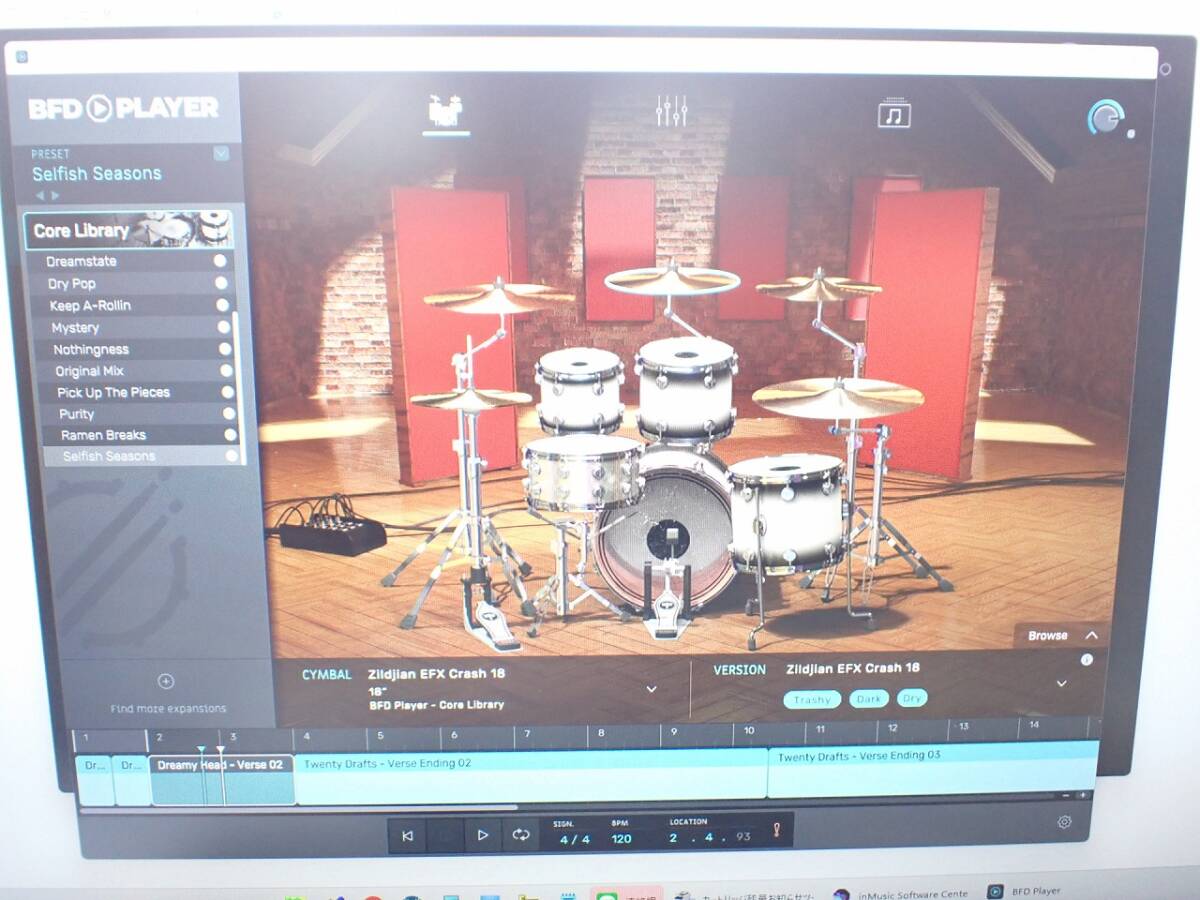Open the preset menu dropdown arrow
This screenshot has width=1200, height=900.
pos(221,153)
